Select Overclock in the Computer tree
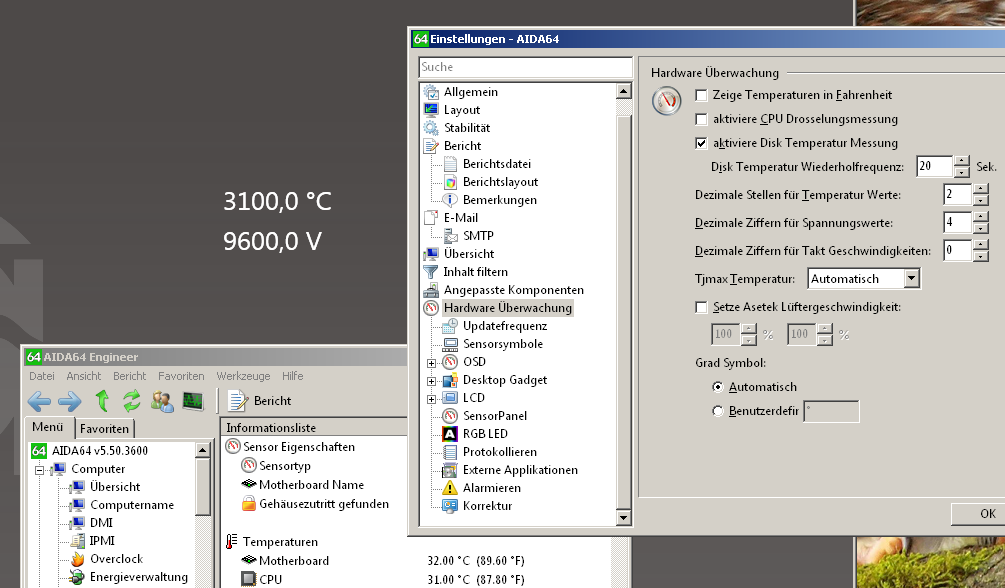Viewport: 1005px width, 588px height. [116, 559]
